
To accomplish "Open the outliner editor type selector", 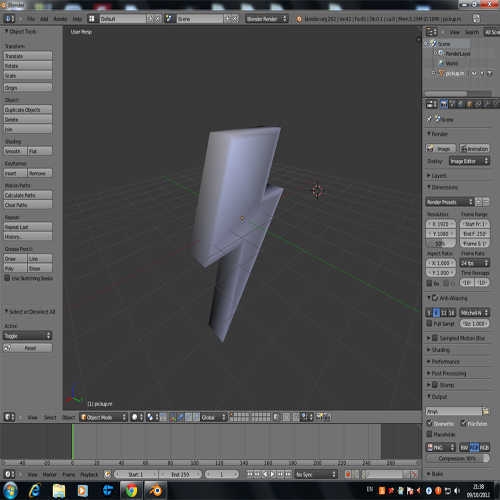I will [431, 32].
